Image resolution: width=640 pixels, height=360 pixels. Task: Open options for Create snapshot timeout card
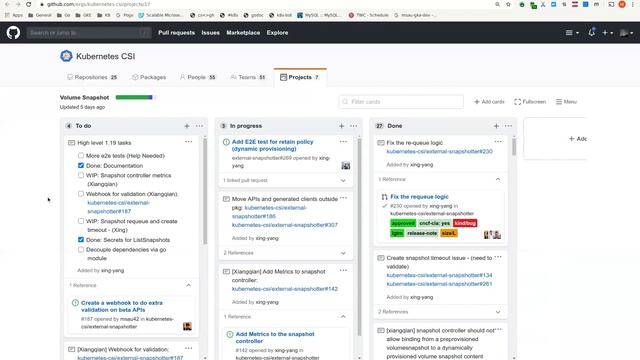tap(498, 257)
